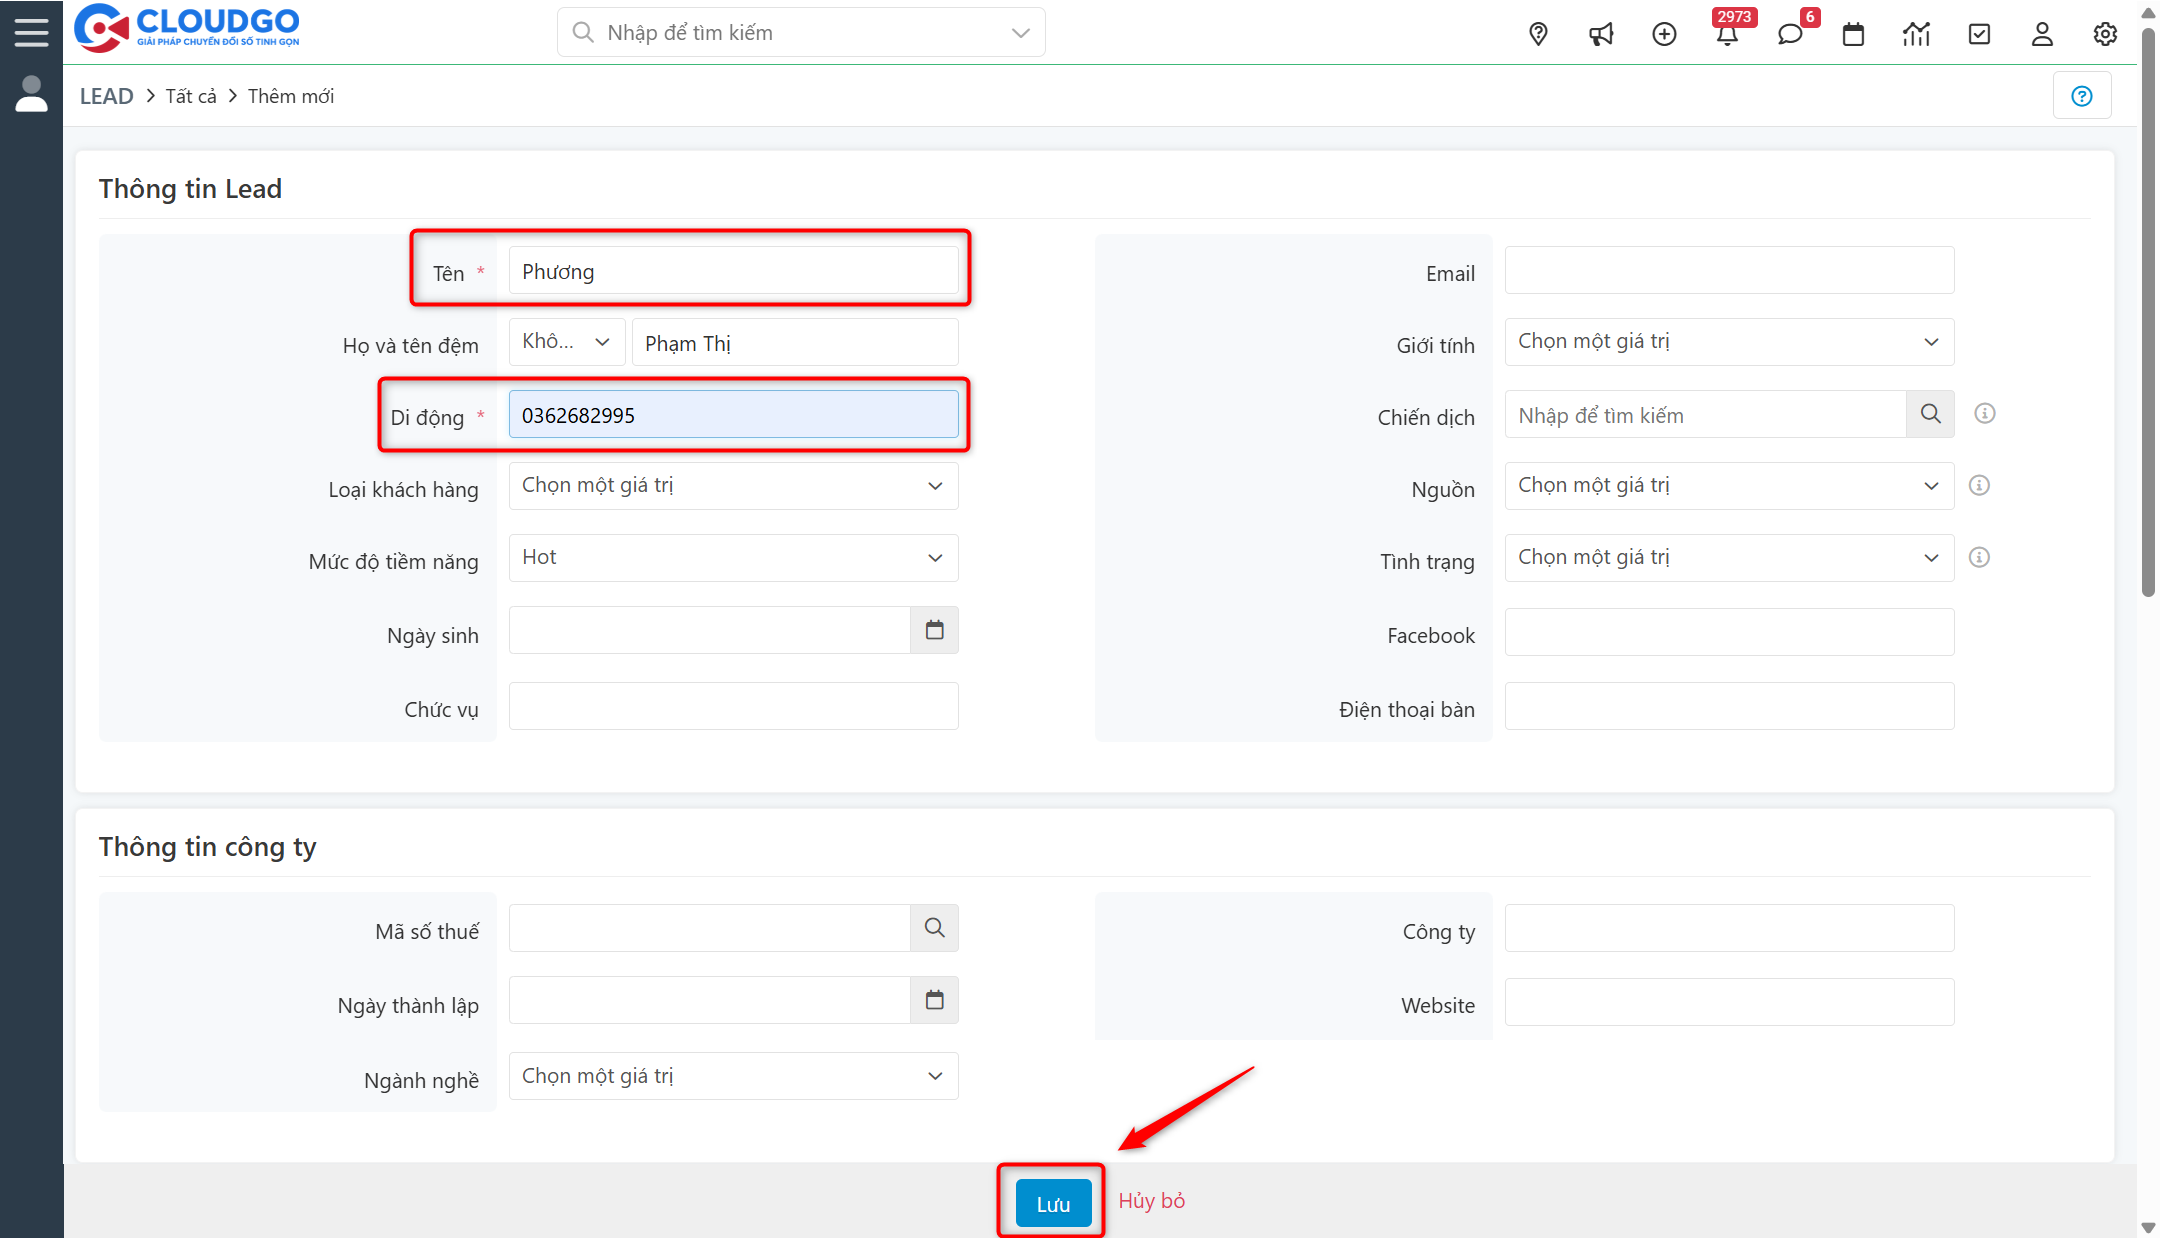The image size is (2160, 1238).
Task: Open the hamburger sidebar menu
Action: click(x=31, y=32)
